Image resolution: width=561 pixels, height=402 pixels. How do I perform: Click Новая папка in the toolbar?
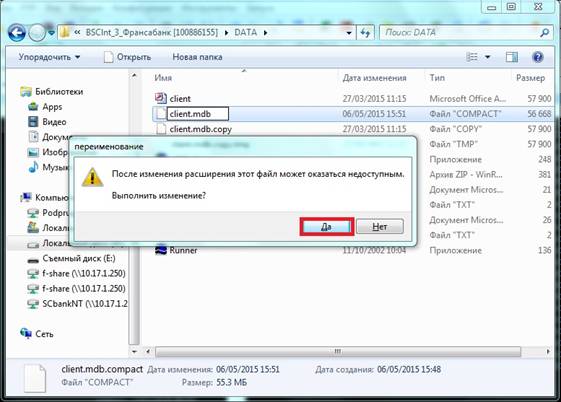(x=197, y=57)
